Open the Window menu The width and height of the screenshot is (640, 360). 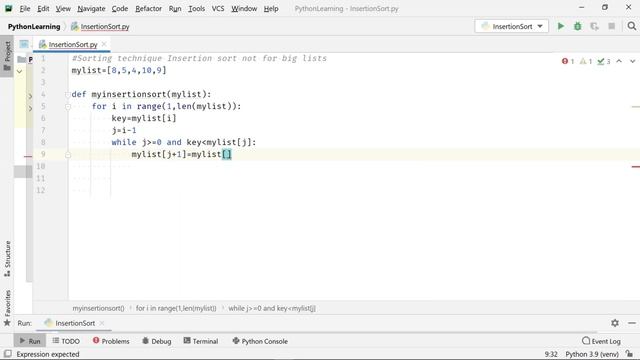(x=244, y=8)
